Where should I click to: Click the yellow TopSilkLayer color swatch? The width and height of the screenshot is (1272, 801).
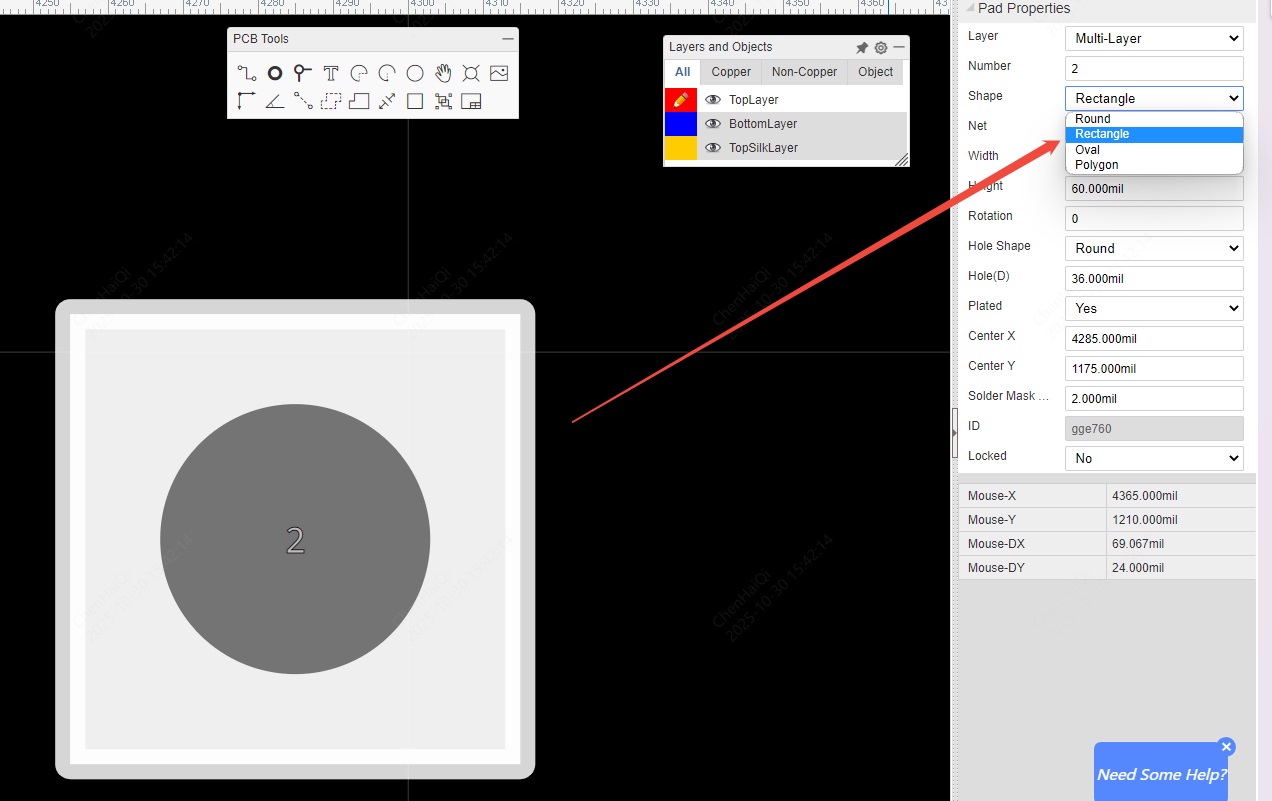pos(681,148)
